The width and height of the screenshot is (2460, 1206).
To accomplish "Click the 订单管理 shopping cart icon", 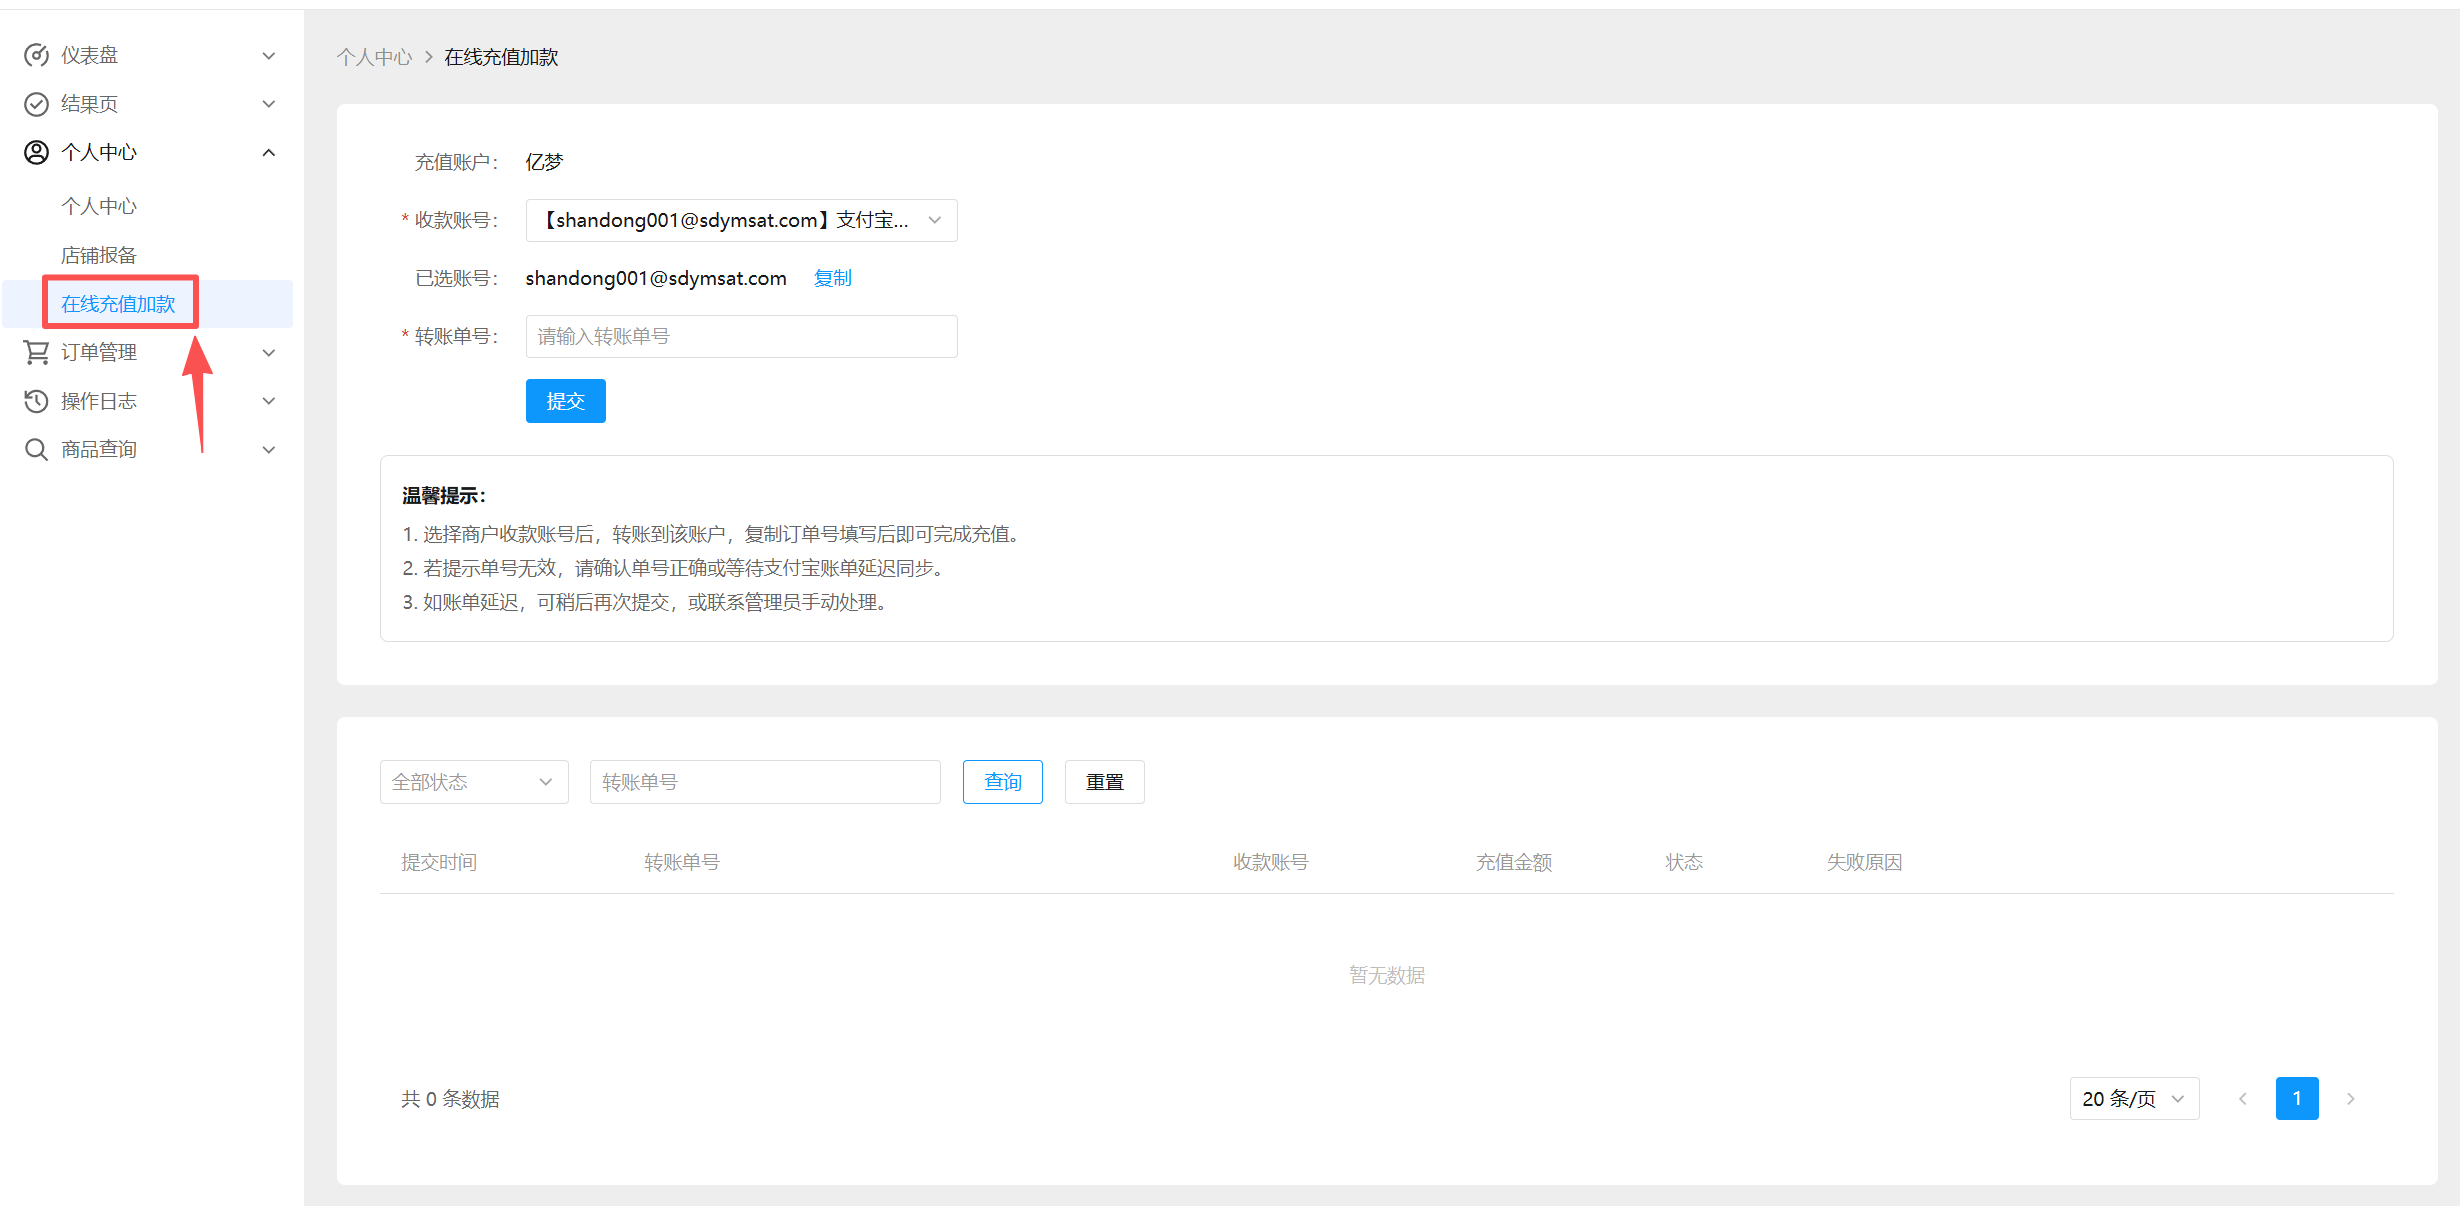I will pyautogui.click(x=36, y=352).
